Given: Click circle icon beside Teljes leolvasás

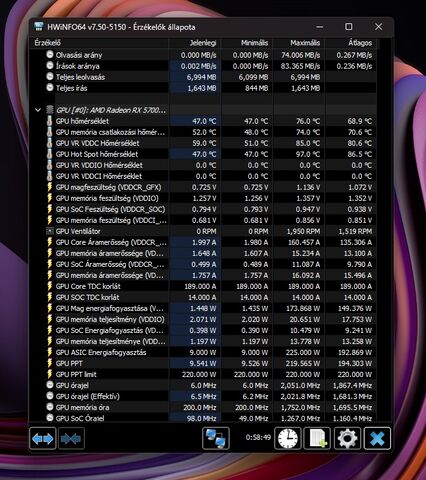Looking at the screenshot, I should click(x=50, y=76).
